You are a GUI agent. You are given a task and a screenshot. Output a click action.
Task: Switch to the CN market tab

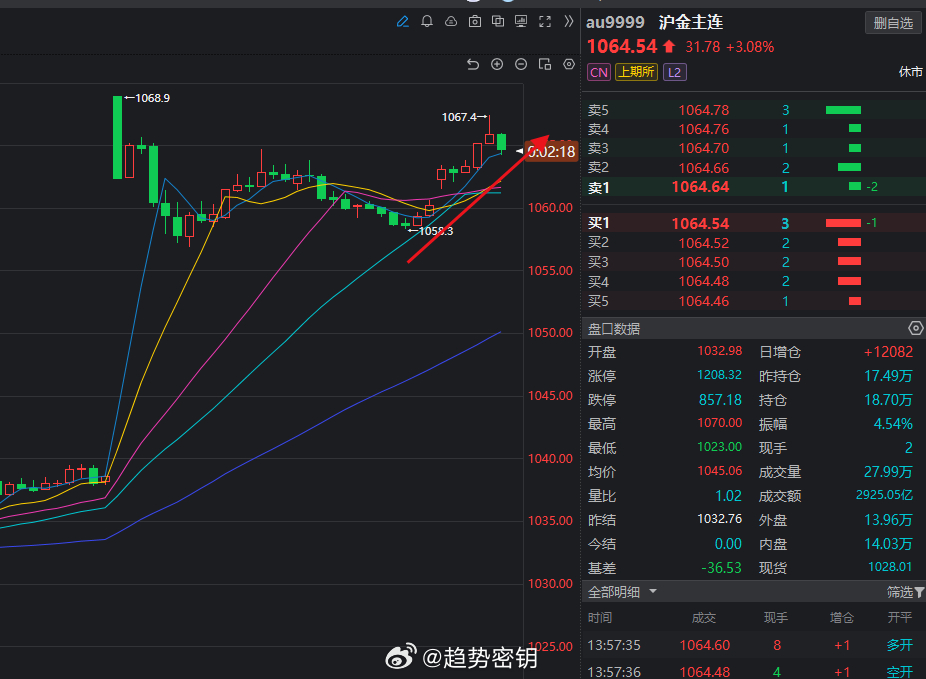pyautogui.click(x=598, y=72)
